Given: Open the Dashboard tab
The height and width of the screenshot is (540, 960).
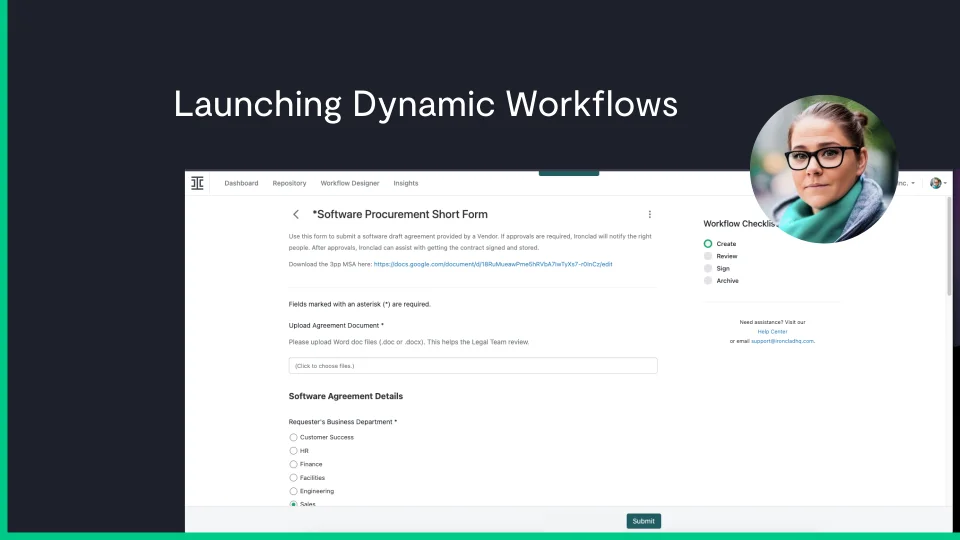Looking at the screenshot, I should [x=241, y=183].
